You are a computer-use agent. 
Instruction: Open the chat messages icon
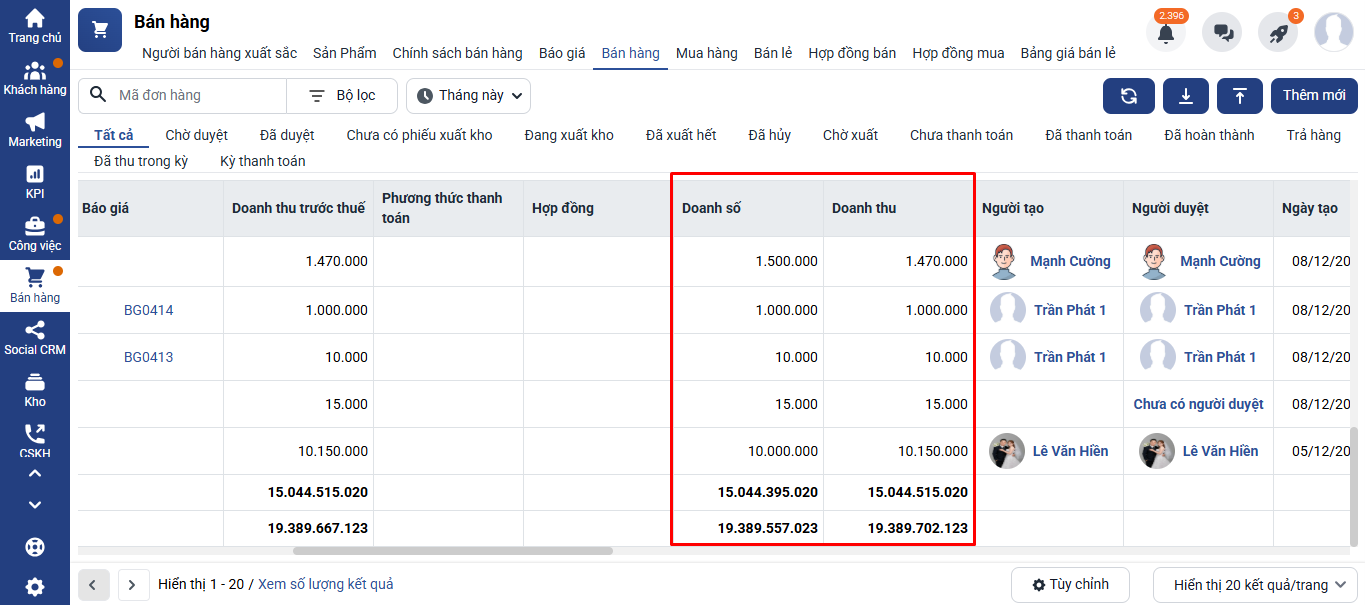coord(1222,33)
